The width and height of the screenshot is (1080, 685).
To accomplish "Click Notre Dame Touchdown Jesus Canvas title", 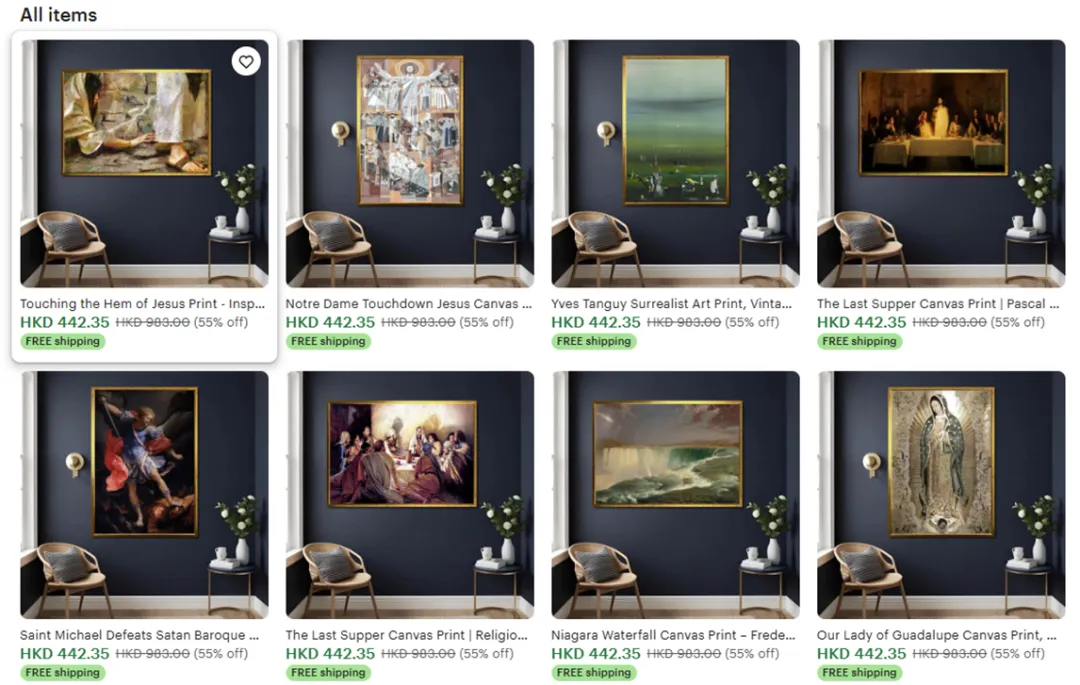I will [409, 304].
